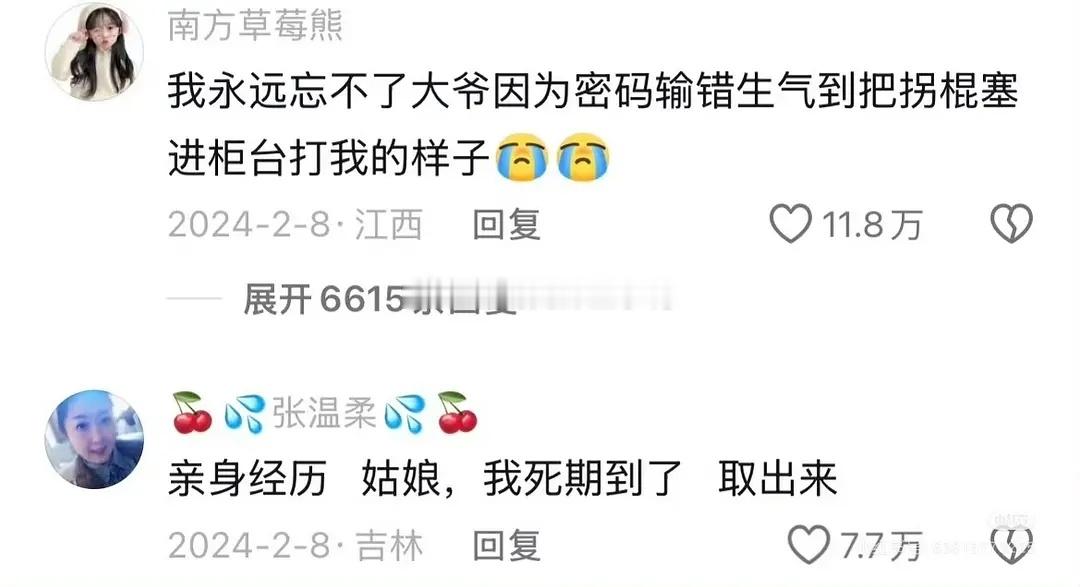
Task: Tap the second crying emoji in comment
Action: pyautogui.click(x=583, y=156)
